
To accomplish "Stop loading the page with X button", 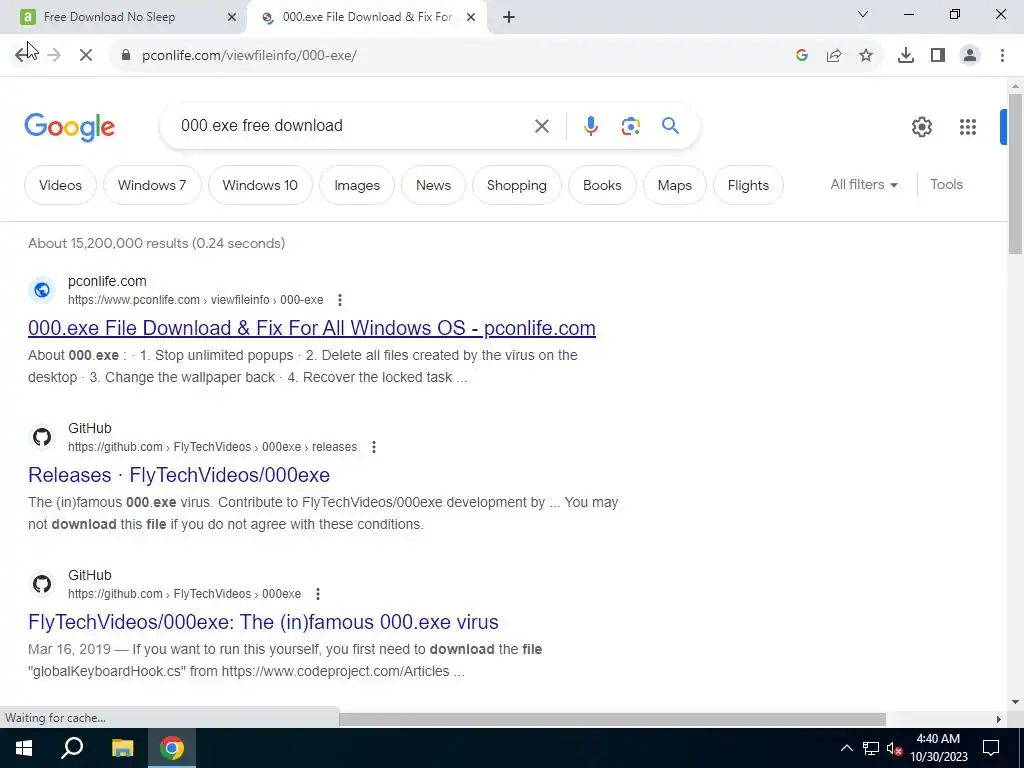I will click(x=86, y=55).
